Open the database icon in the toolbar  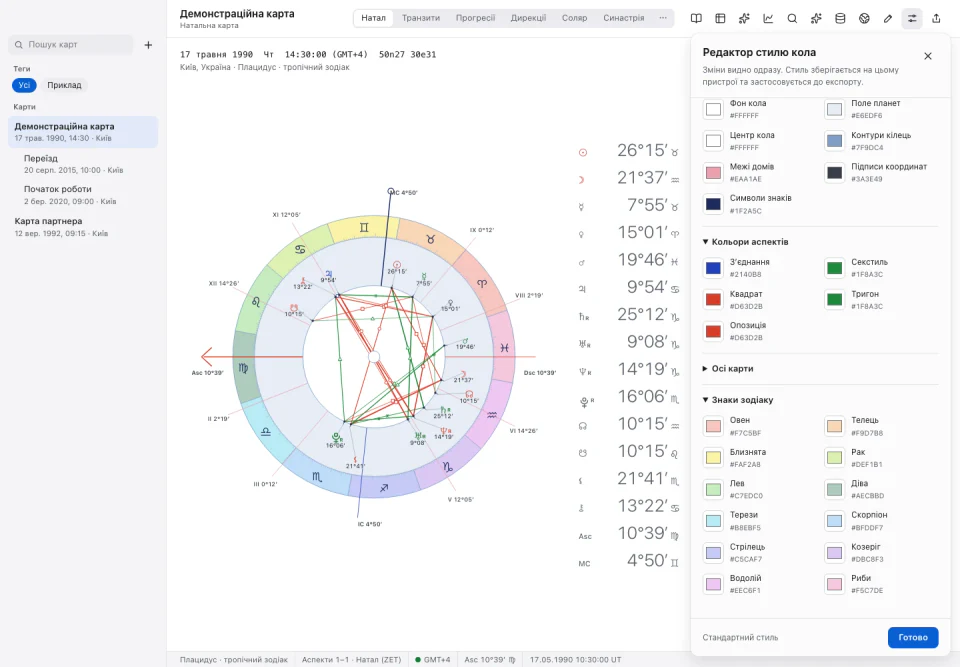click(x=840, y=18)
